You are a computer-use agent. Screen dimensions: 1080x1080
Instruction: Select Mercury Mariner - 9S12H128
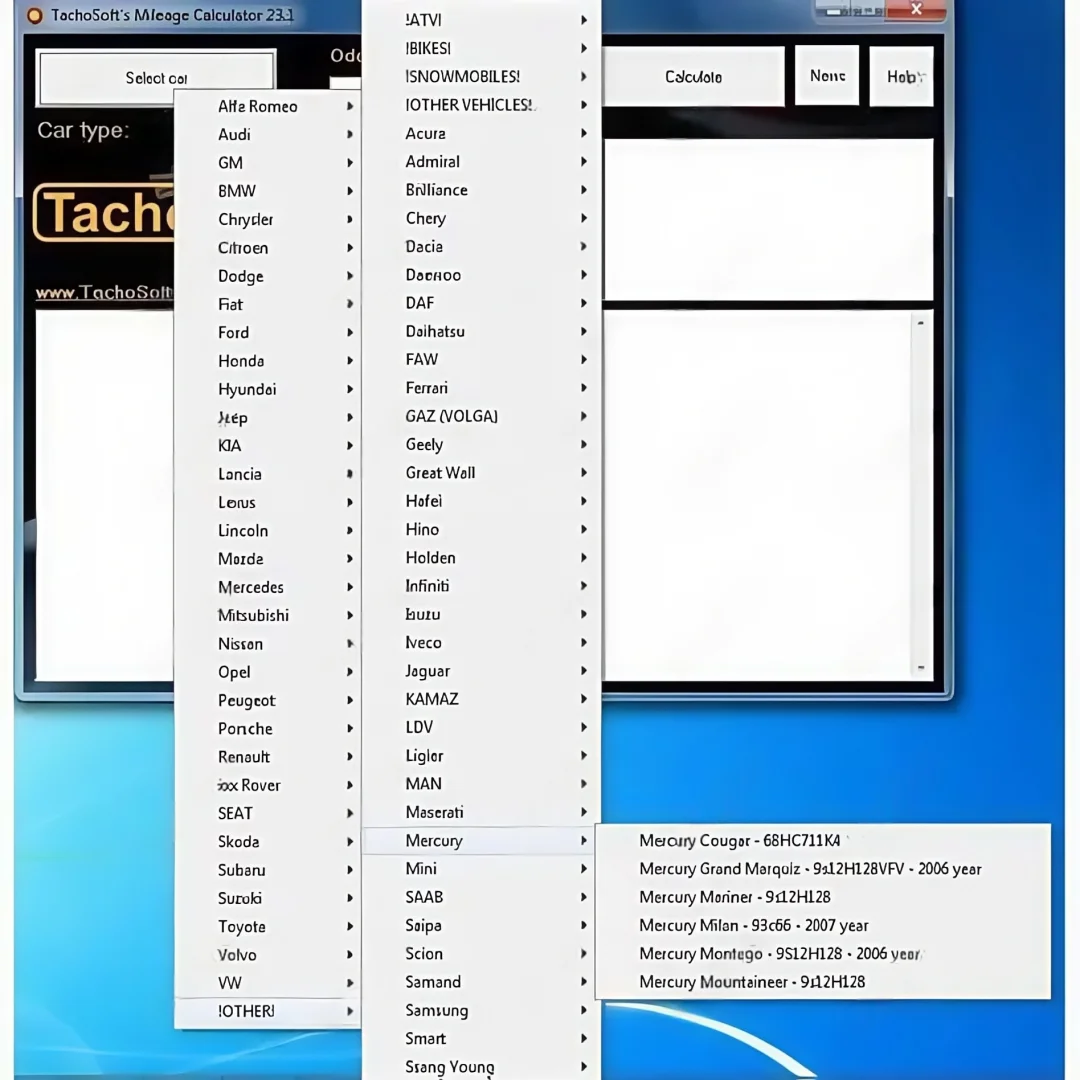point(822,897)
